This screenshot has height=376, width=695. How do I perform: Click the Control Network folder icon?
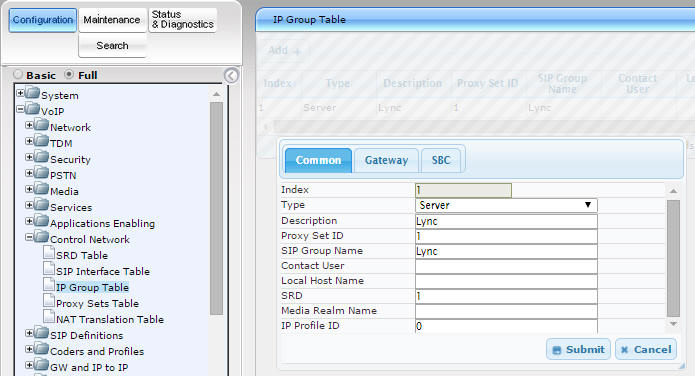(42, 237)
